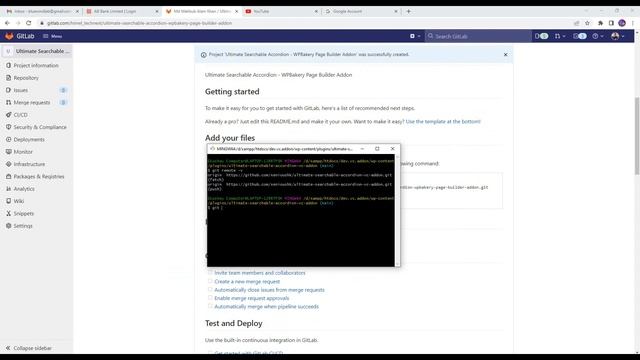Screen dimensions: 640x360
Task: Click inside the MINGW64 terminal window
Action: click(301, 210)
